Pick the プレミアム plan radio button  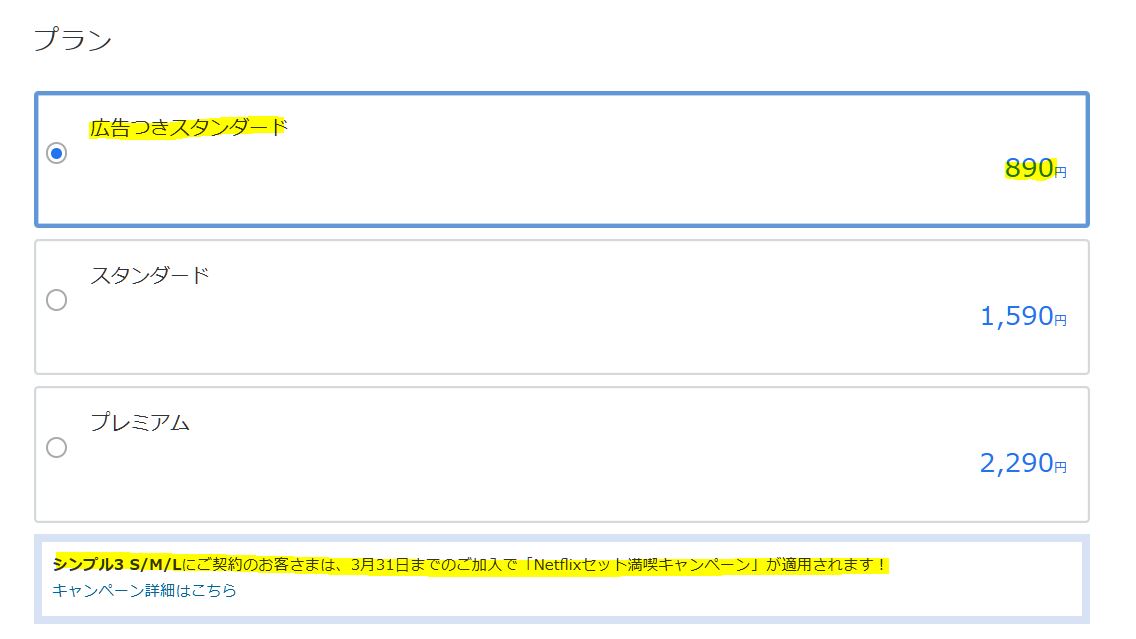point(57,447)
